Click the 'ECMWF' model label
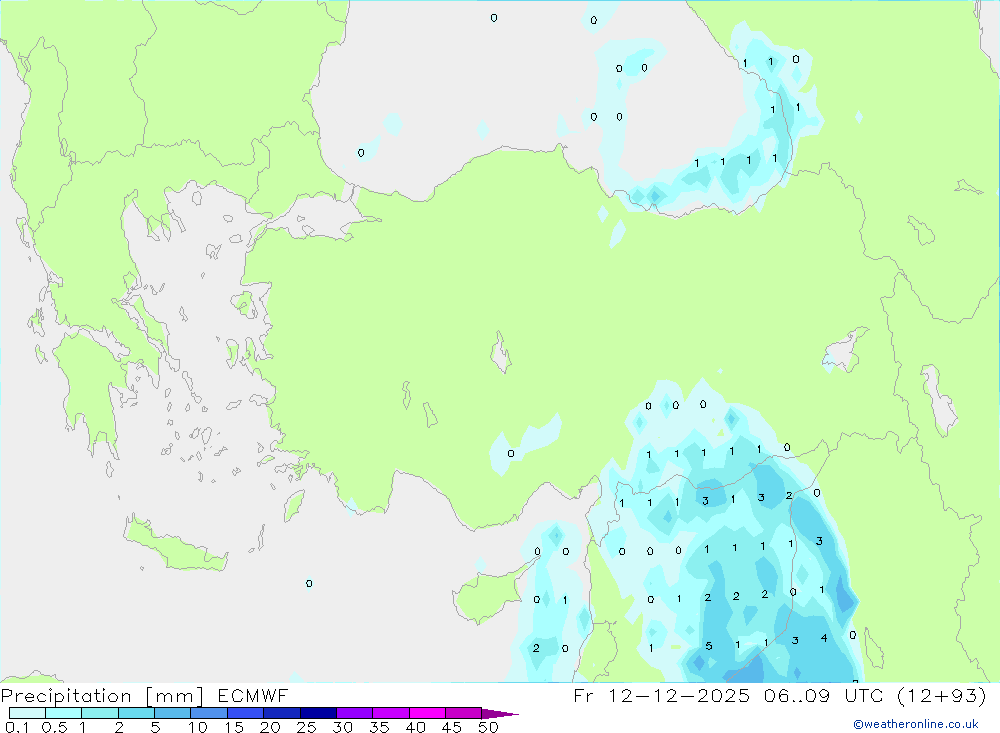The image size is (1000, 733). point(253,695)
